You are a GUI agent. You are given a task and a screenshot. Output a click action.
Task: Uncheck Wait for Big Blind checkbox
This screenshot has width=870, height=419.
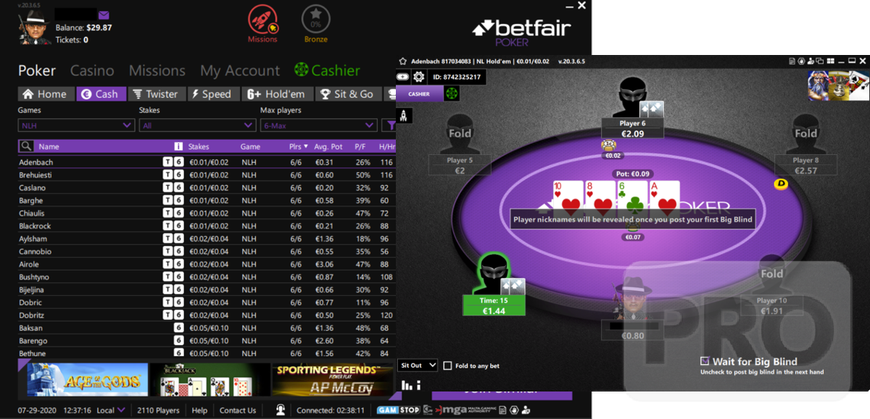(705, 361)
